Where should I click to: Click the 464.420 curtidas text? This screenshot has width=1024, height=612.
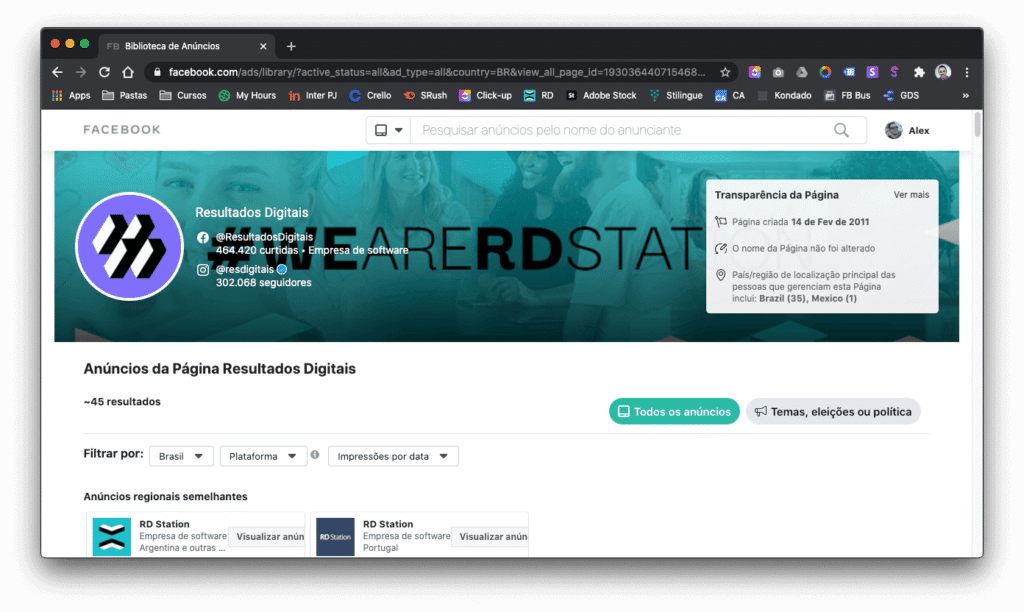[x=257, y=250]
